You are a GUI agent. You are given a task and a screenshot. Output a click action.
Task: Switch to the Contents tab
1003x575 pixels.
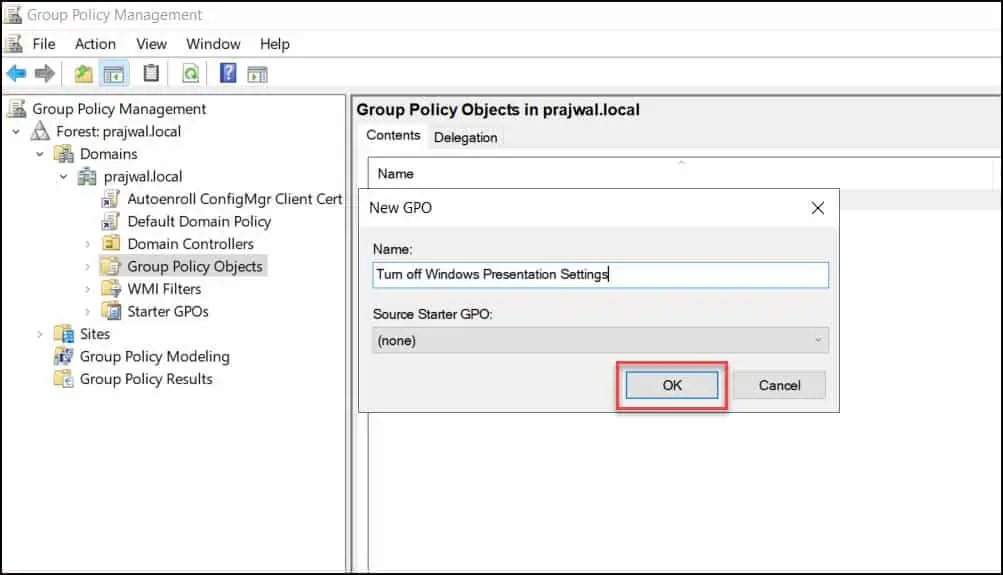(393, 136)
